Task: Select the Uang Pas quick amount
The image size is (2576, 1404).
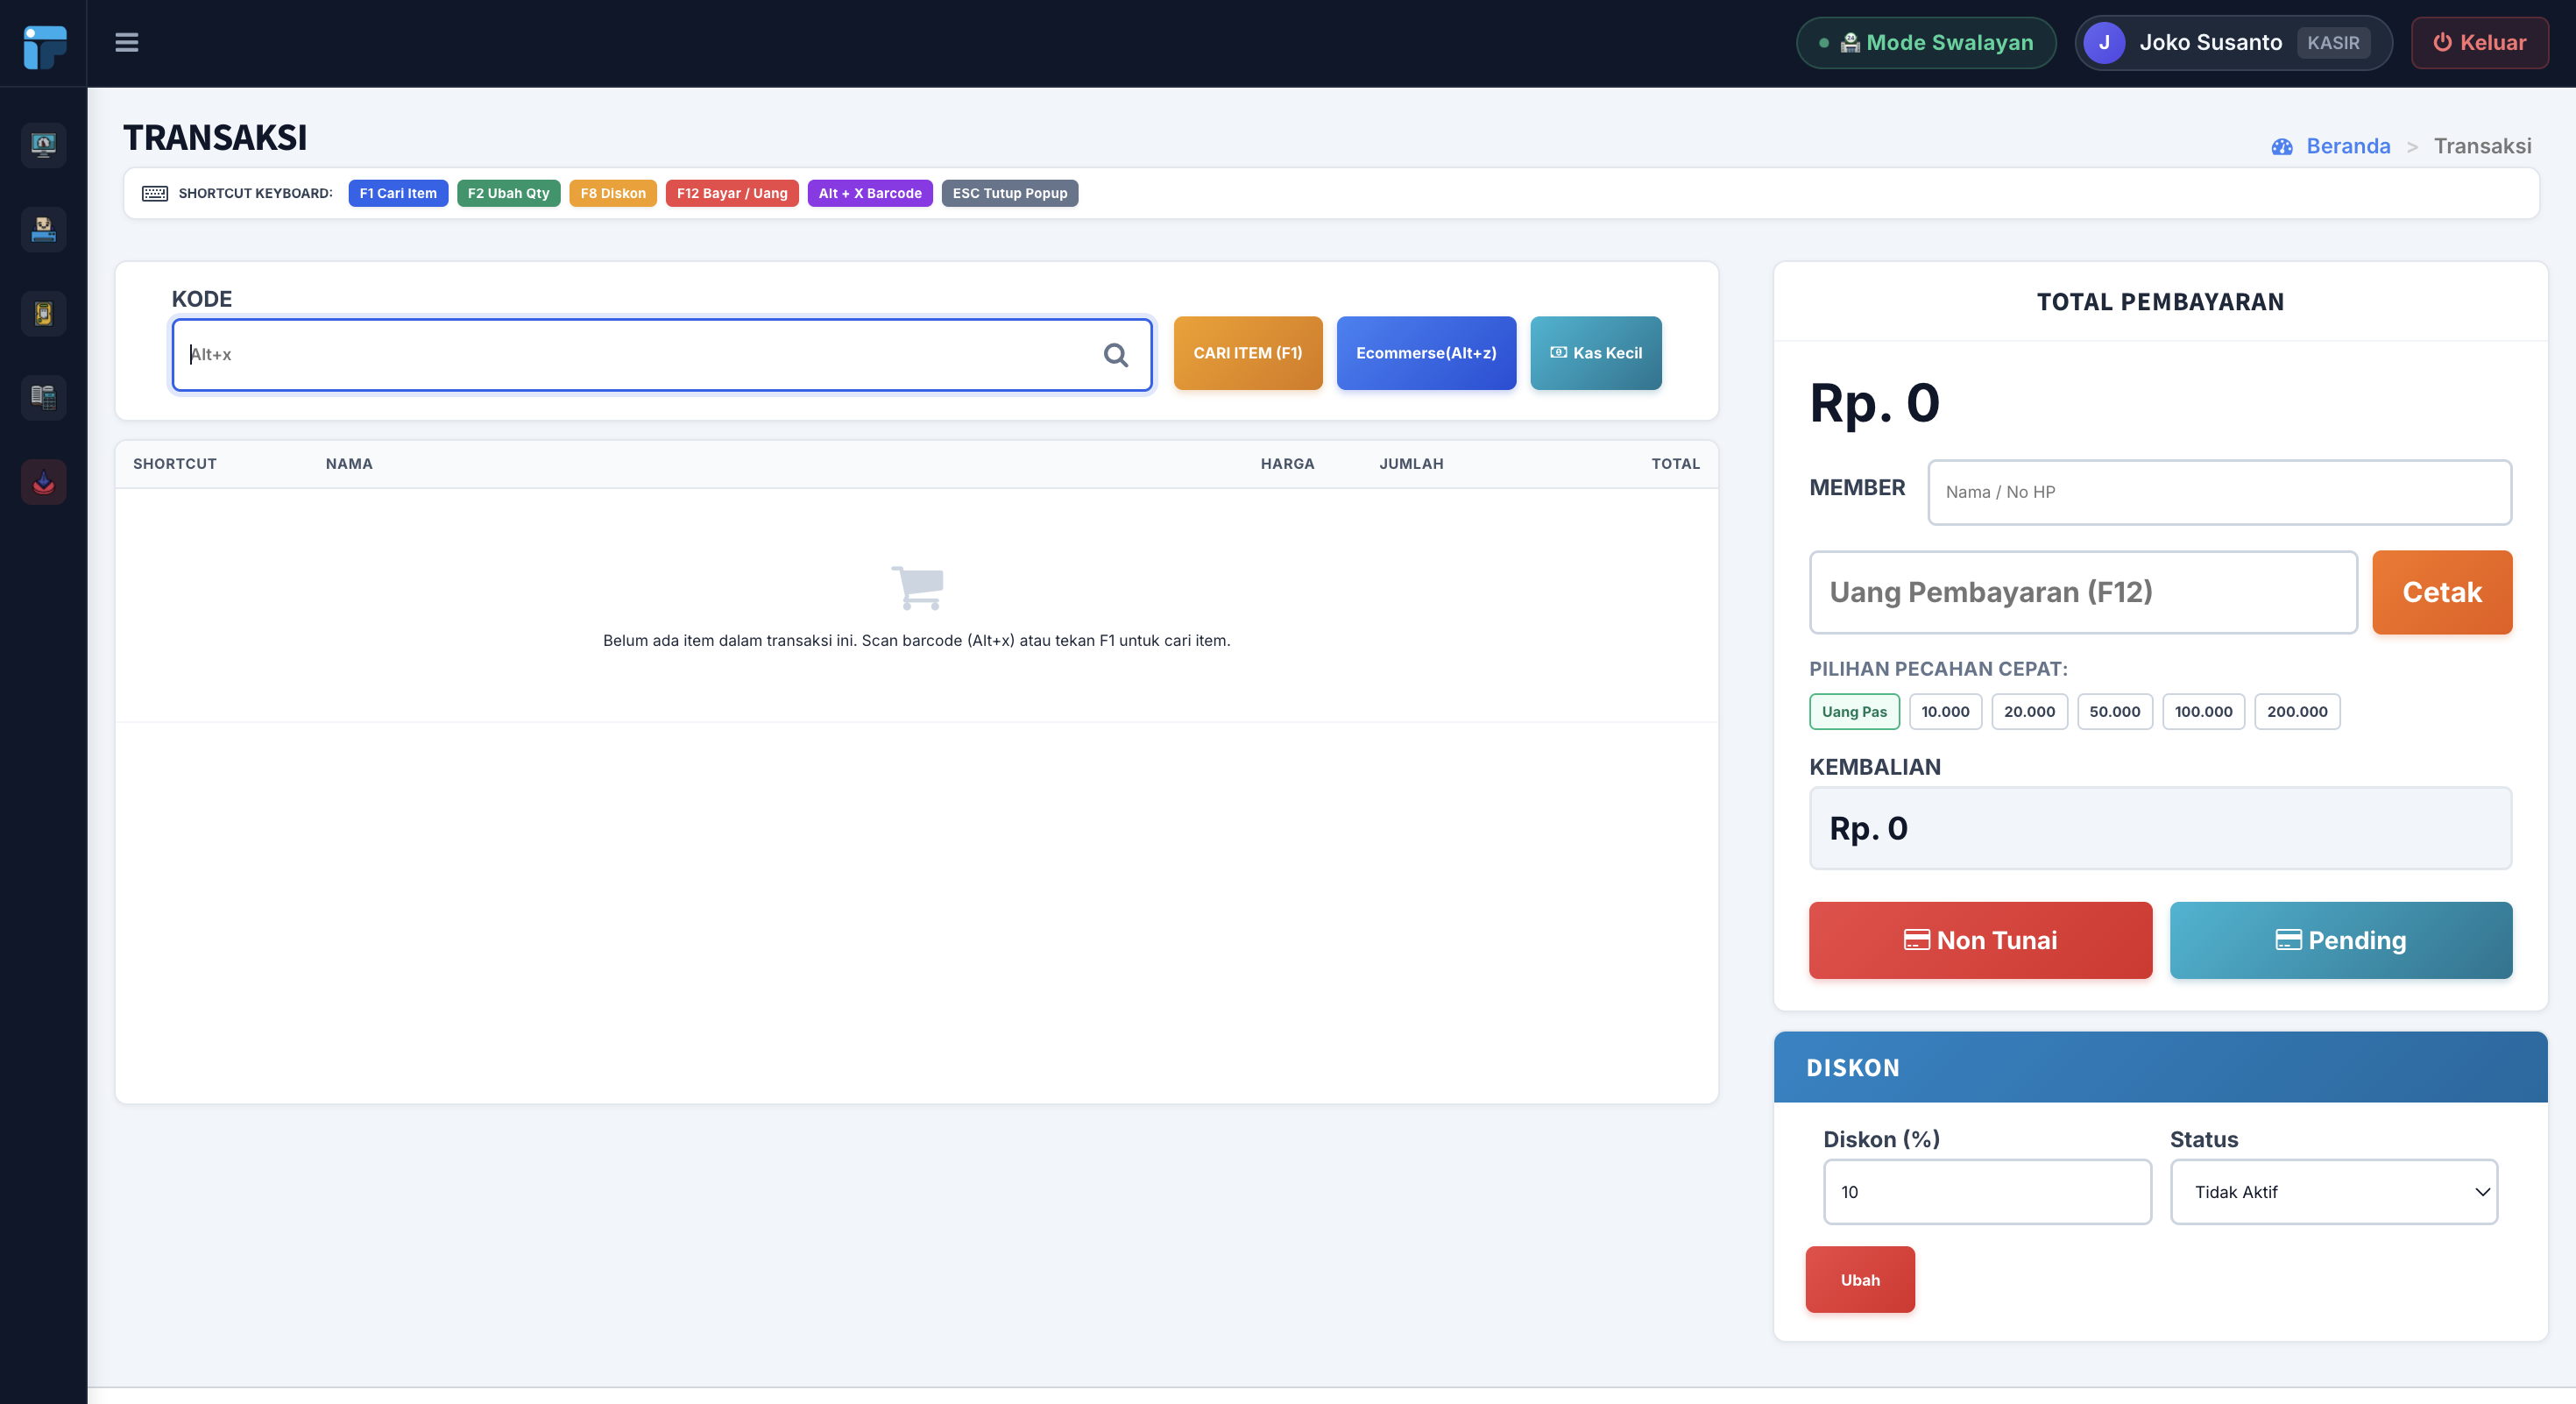Action: [x=1854, y=712]
